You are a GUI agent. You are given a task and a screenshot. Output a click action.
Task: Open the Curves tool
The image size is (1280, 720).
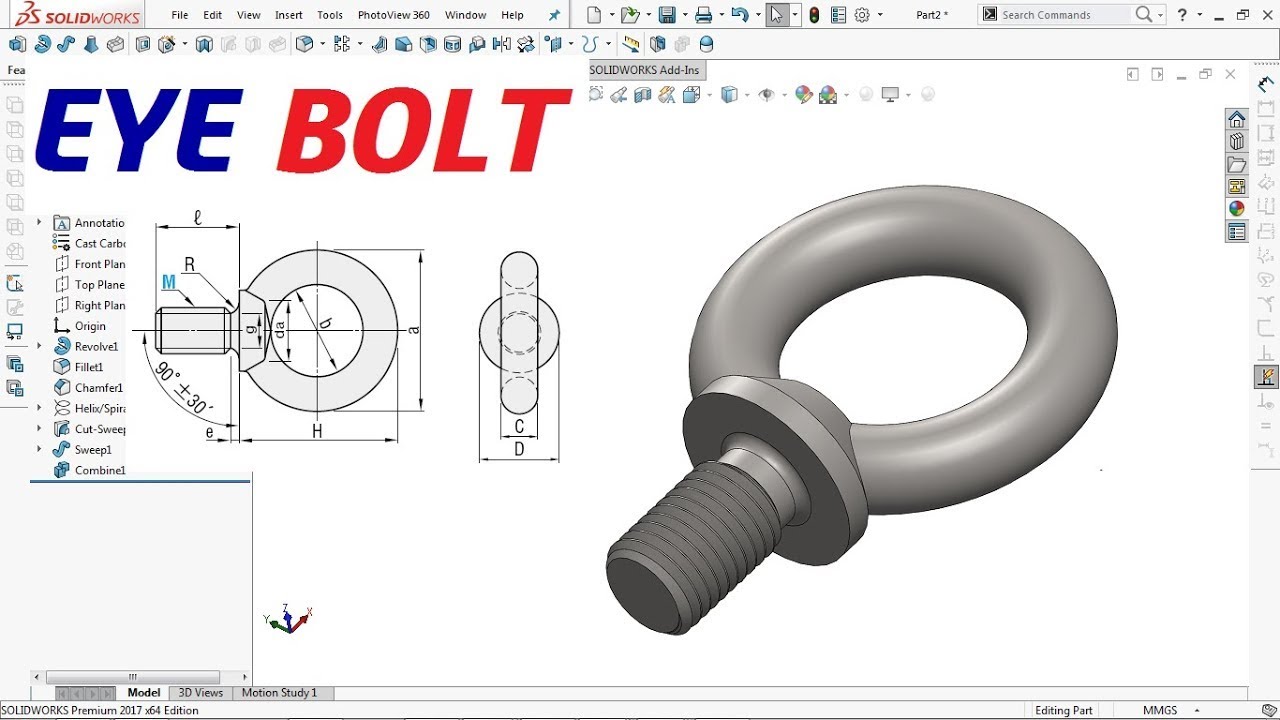[x=590, y=44]
